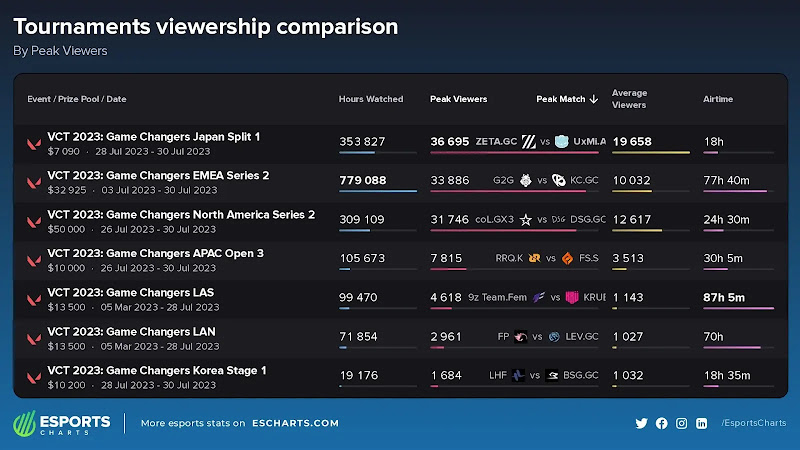
Task: Click the 24h 30m airtime value
Action: (727, 219)
